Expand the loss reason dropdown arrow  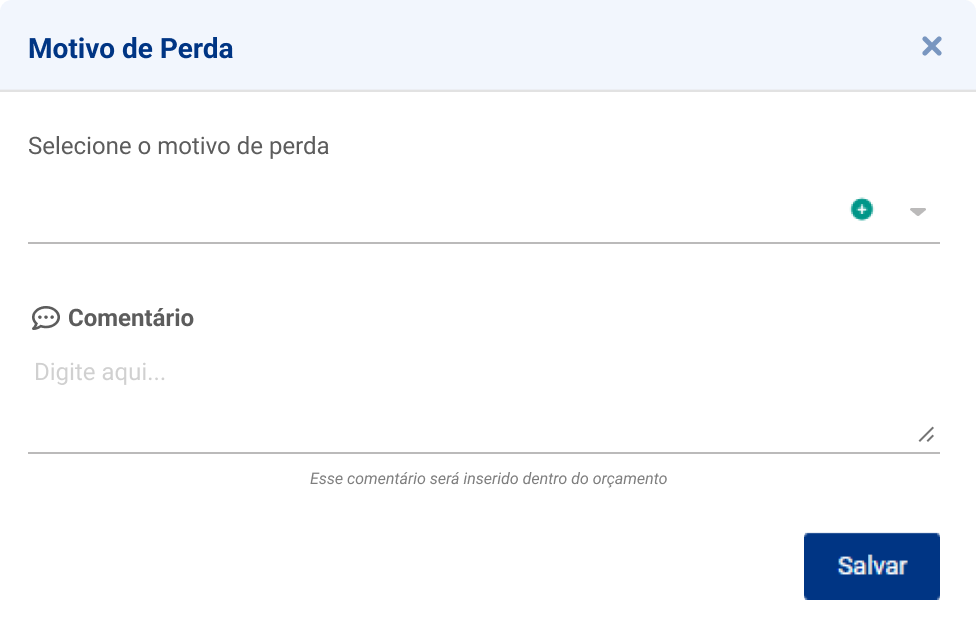[918, 211]
